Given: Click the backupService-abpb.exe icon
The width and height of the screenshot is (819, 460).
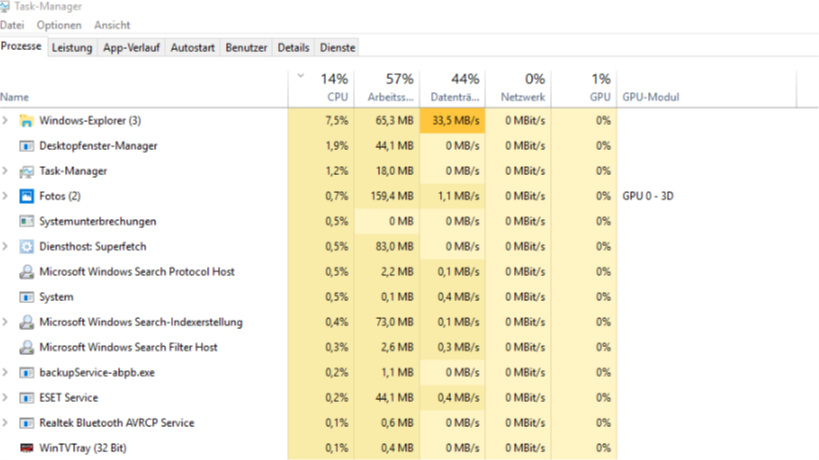Looking at the screenshot, I should (26, 373).
